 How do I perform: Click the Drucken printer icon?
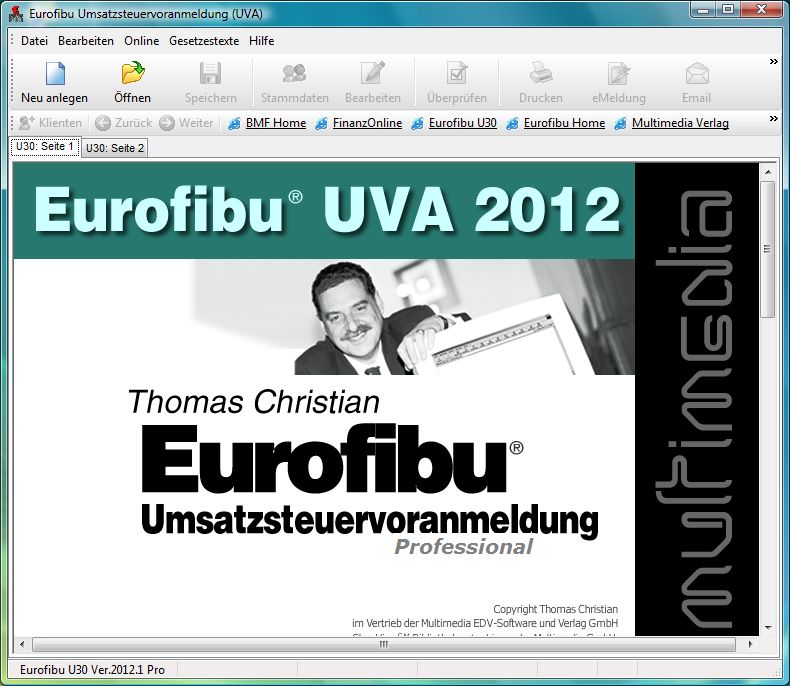click(x=541, y=74)
